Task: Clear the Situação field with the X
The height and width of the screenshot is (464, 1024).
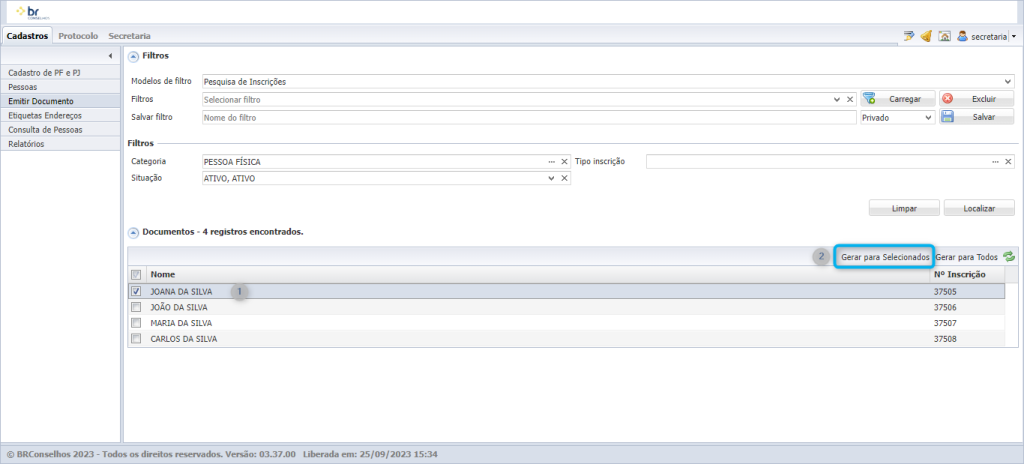Action: (x=564, y=178)
